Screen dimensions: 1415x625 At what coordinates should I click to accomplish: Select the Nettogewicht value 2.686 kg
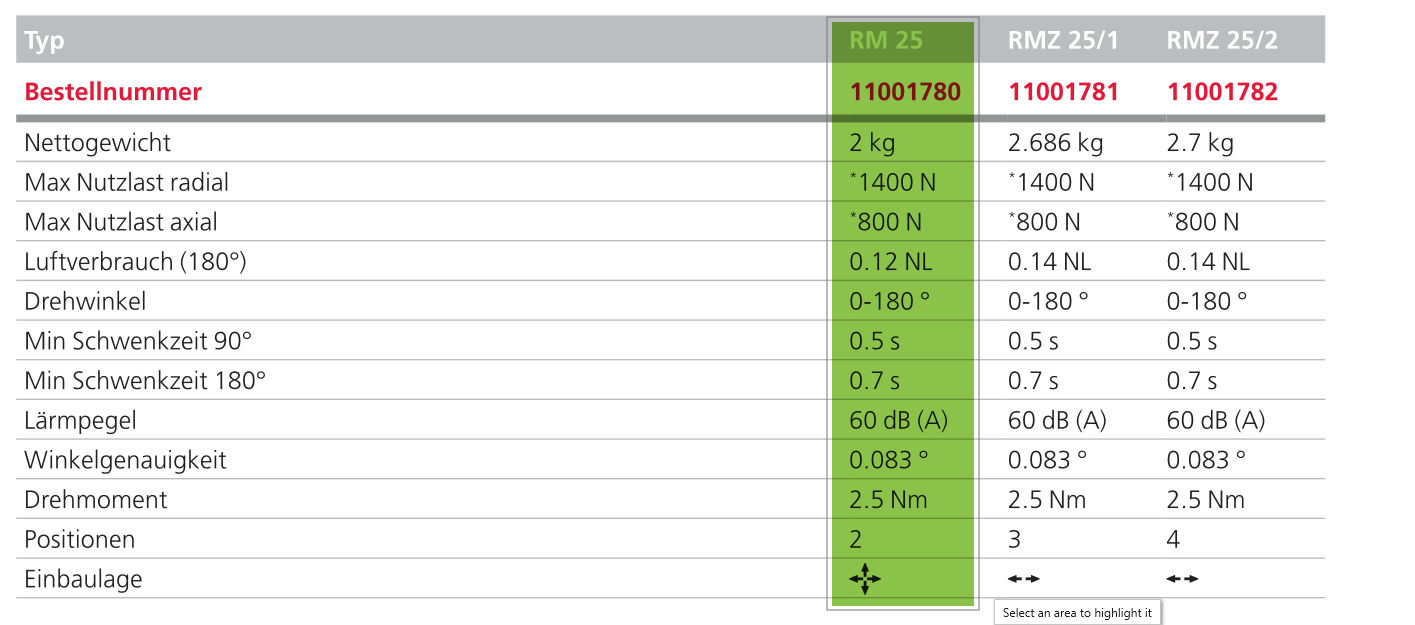[1055, 142]
